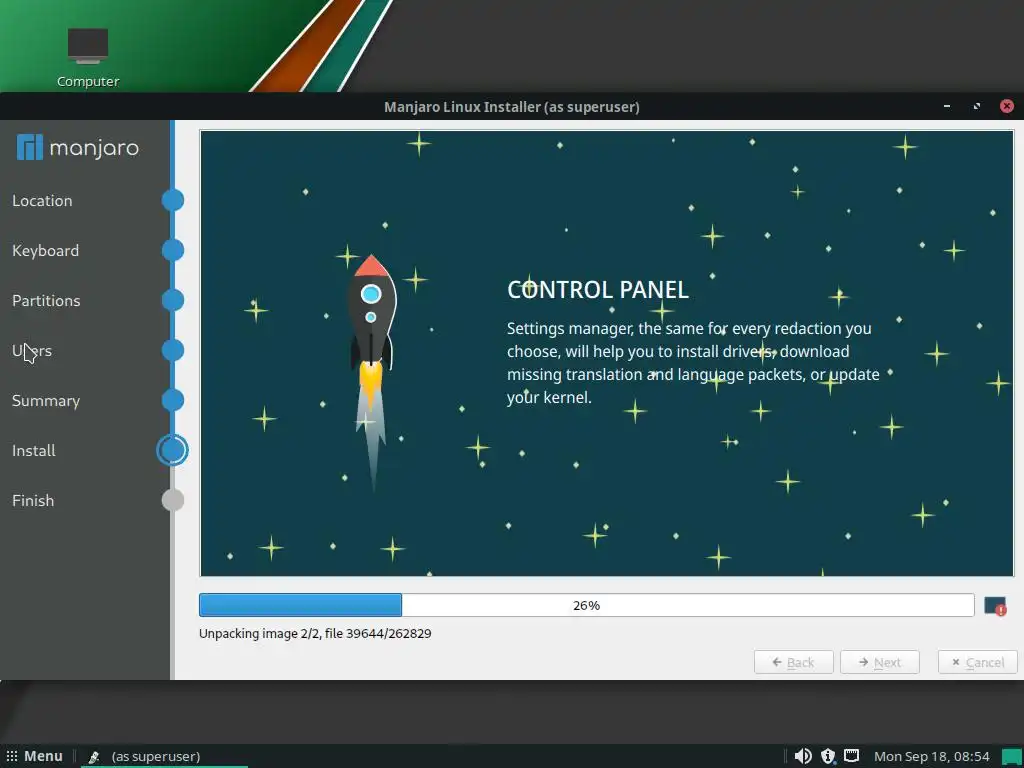Click the grey Finish step circle
Viewport: 1024px width, 768px height.
[172, 500]
